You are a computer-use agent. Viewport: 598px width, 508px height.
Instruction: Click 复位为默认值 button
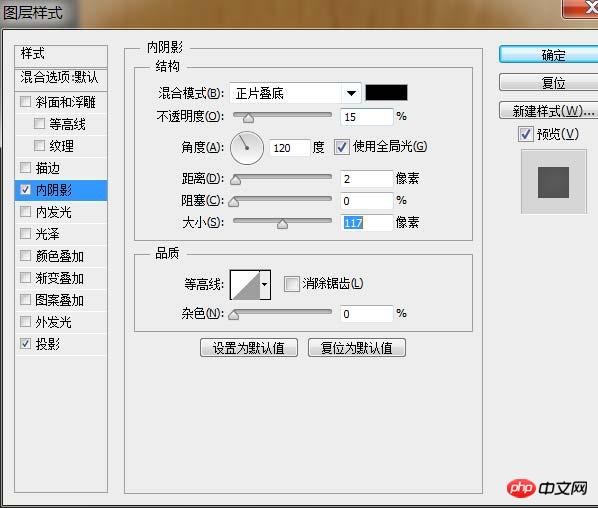coord(357,348)
